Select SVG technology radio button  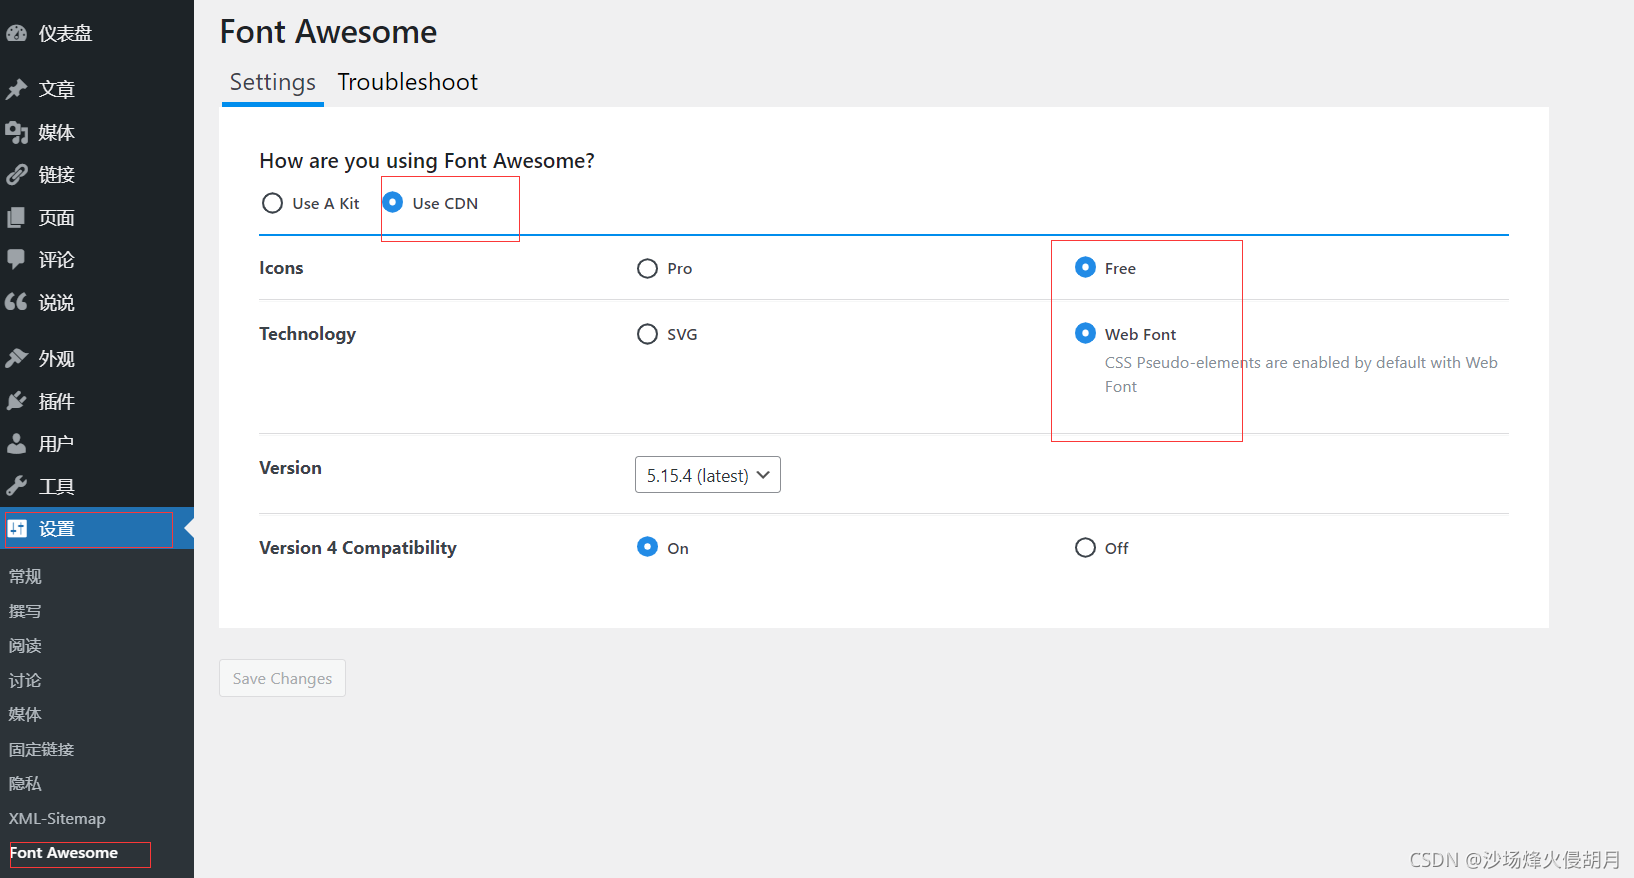(x=647, y=334)
